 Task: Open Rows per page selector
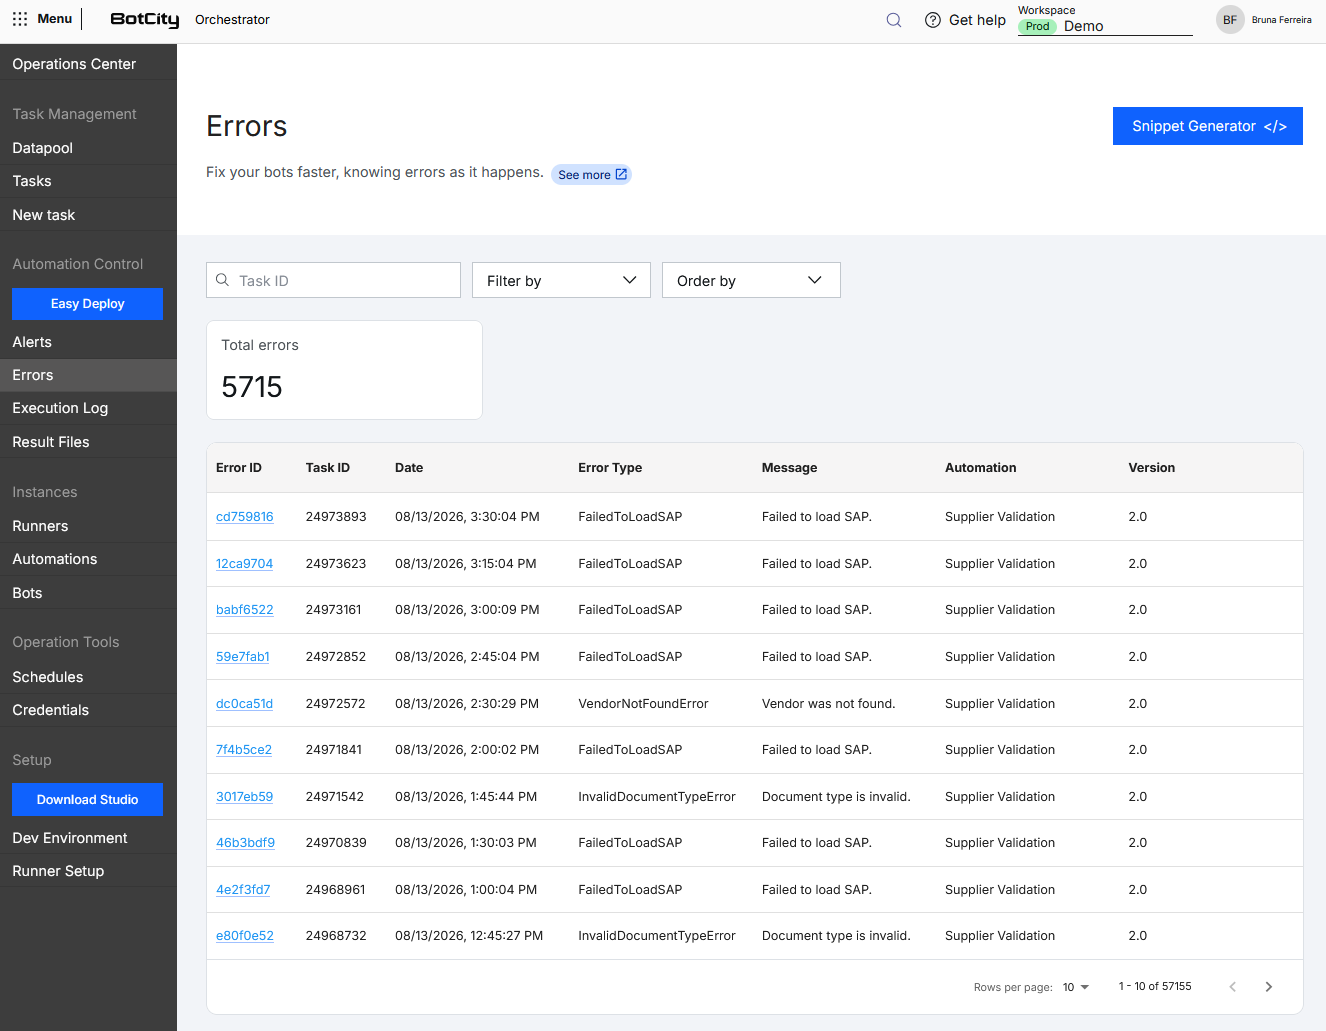(x=1076, y=987)
